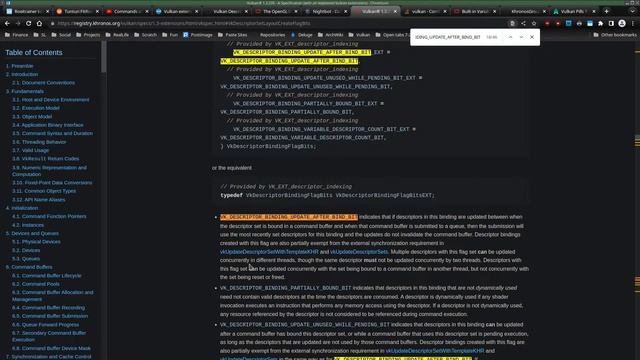Open the Finance bookmarks folder
The width and height of the screenshot is (640, 360).
17,35
